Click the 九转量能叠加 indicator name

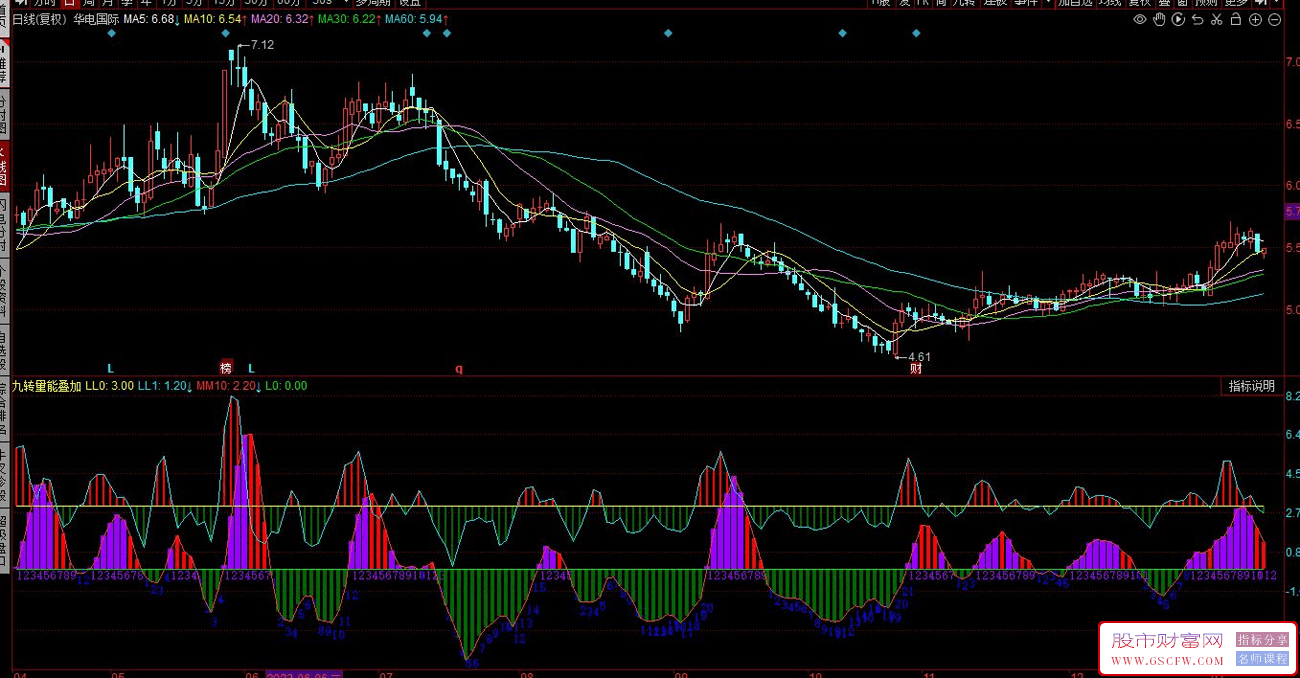click(46, 386)
